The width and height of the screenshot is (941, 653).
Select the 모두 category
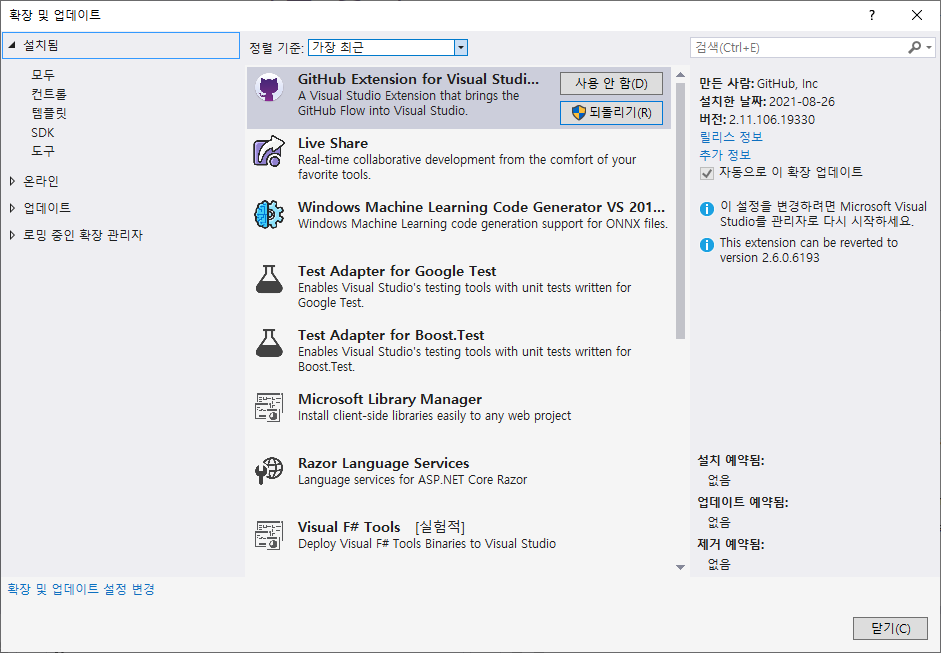pos(43,74)
